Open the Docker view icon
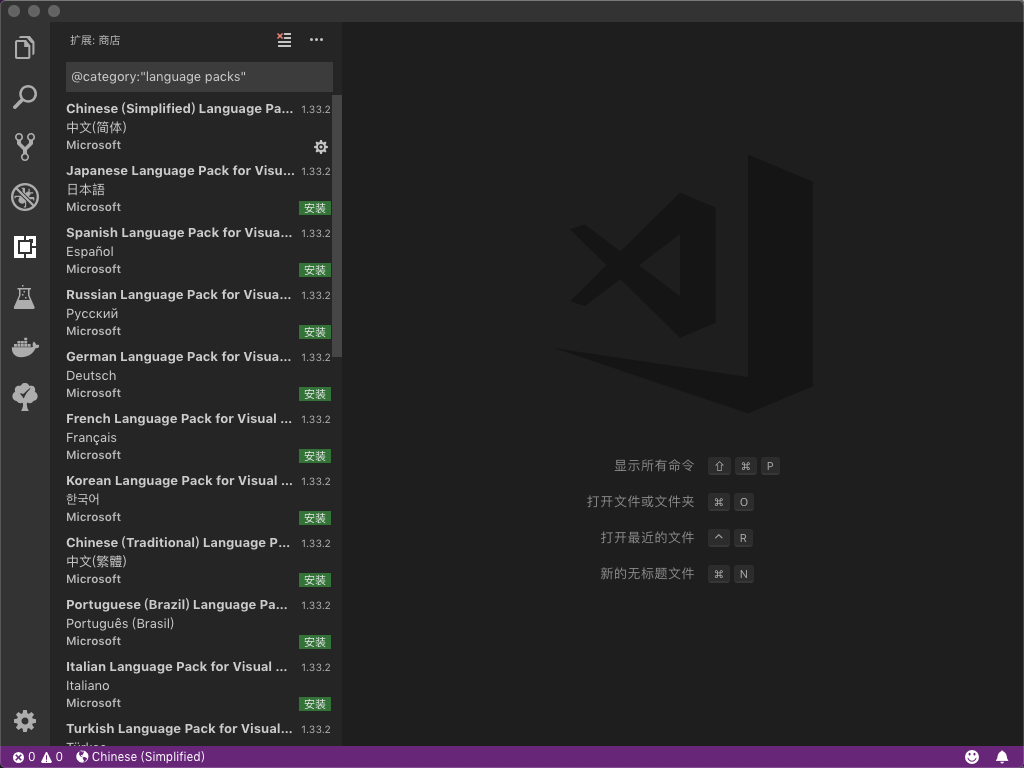 pos(25,347)
